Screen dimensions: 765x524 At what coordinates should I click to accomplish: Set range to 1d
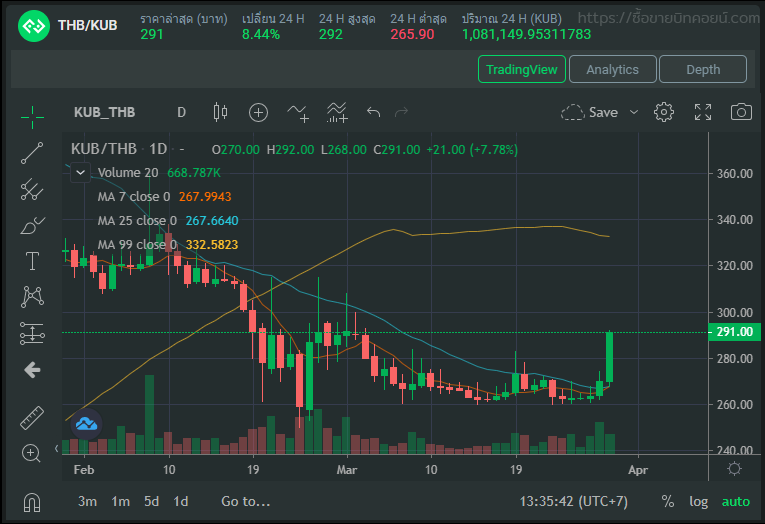coord(181,502)
